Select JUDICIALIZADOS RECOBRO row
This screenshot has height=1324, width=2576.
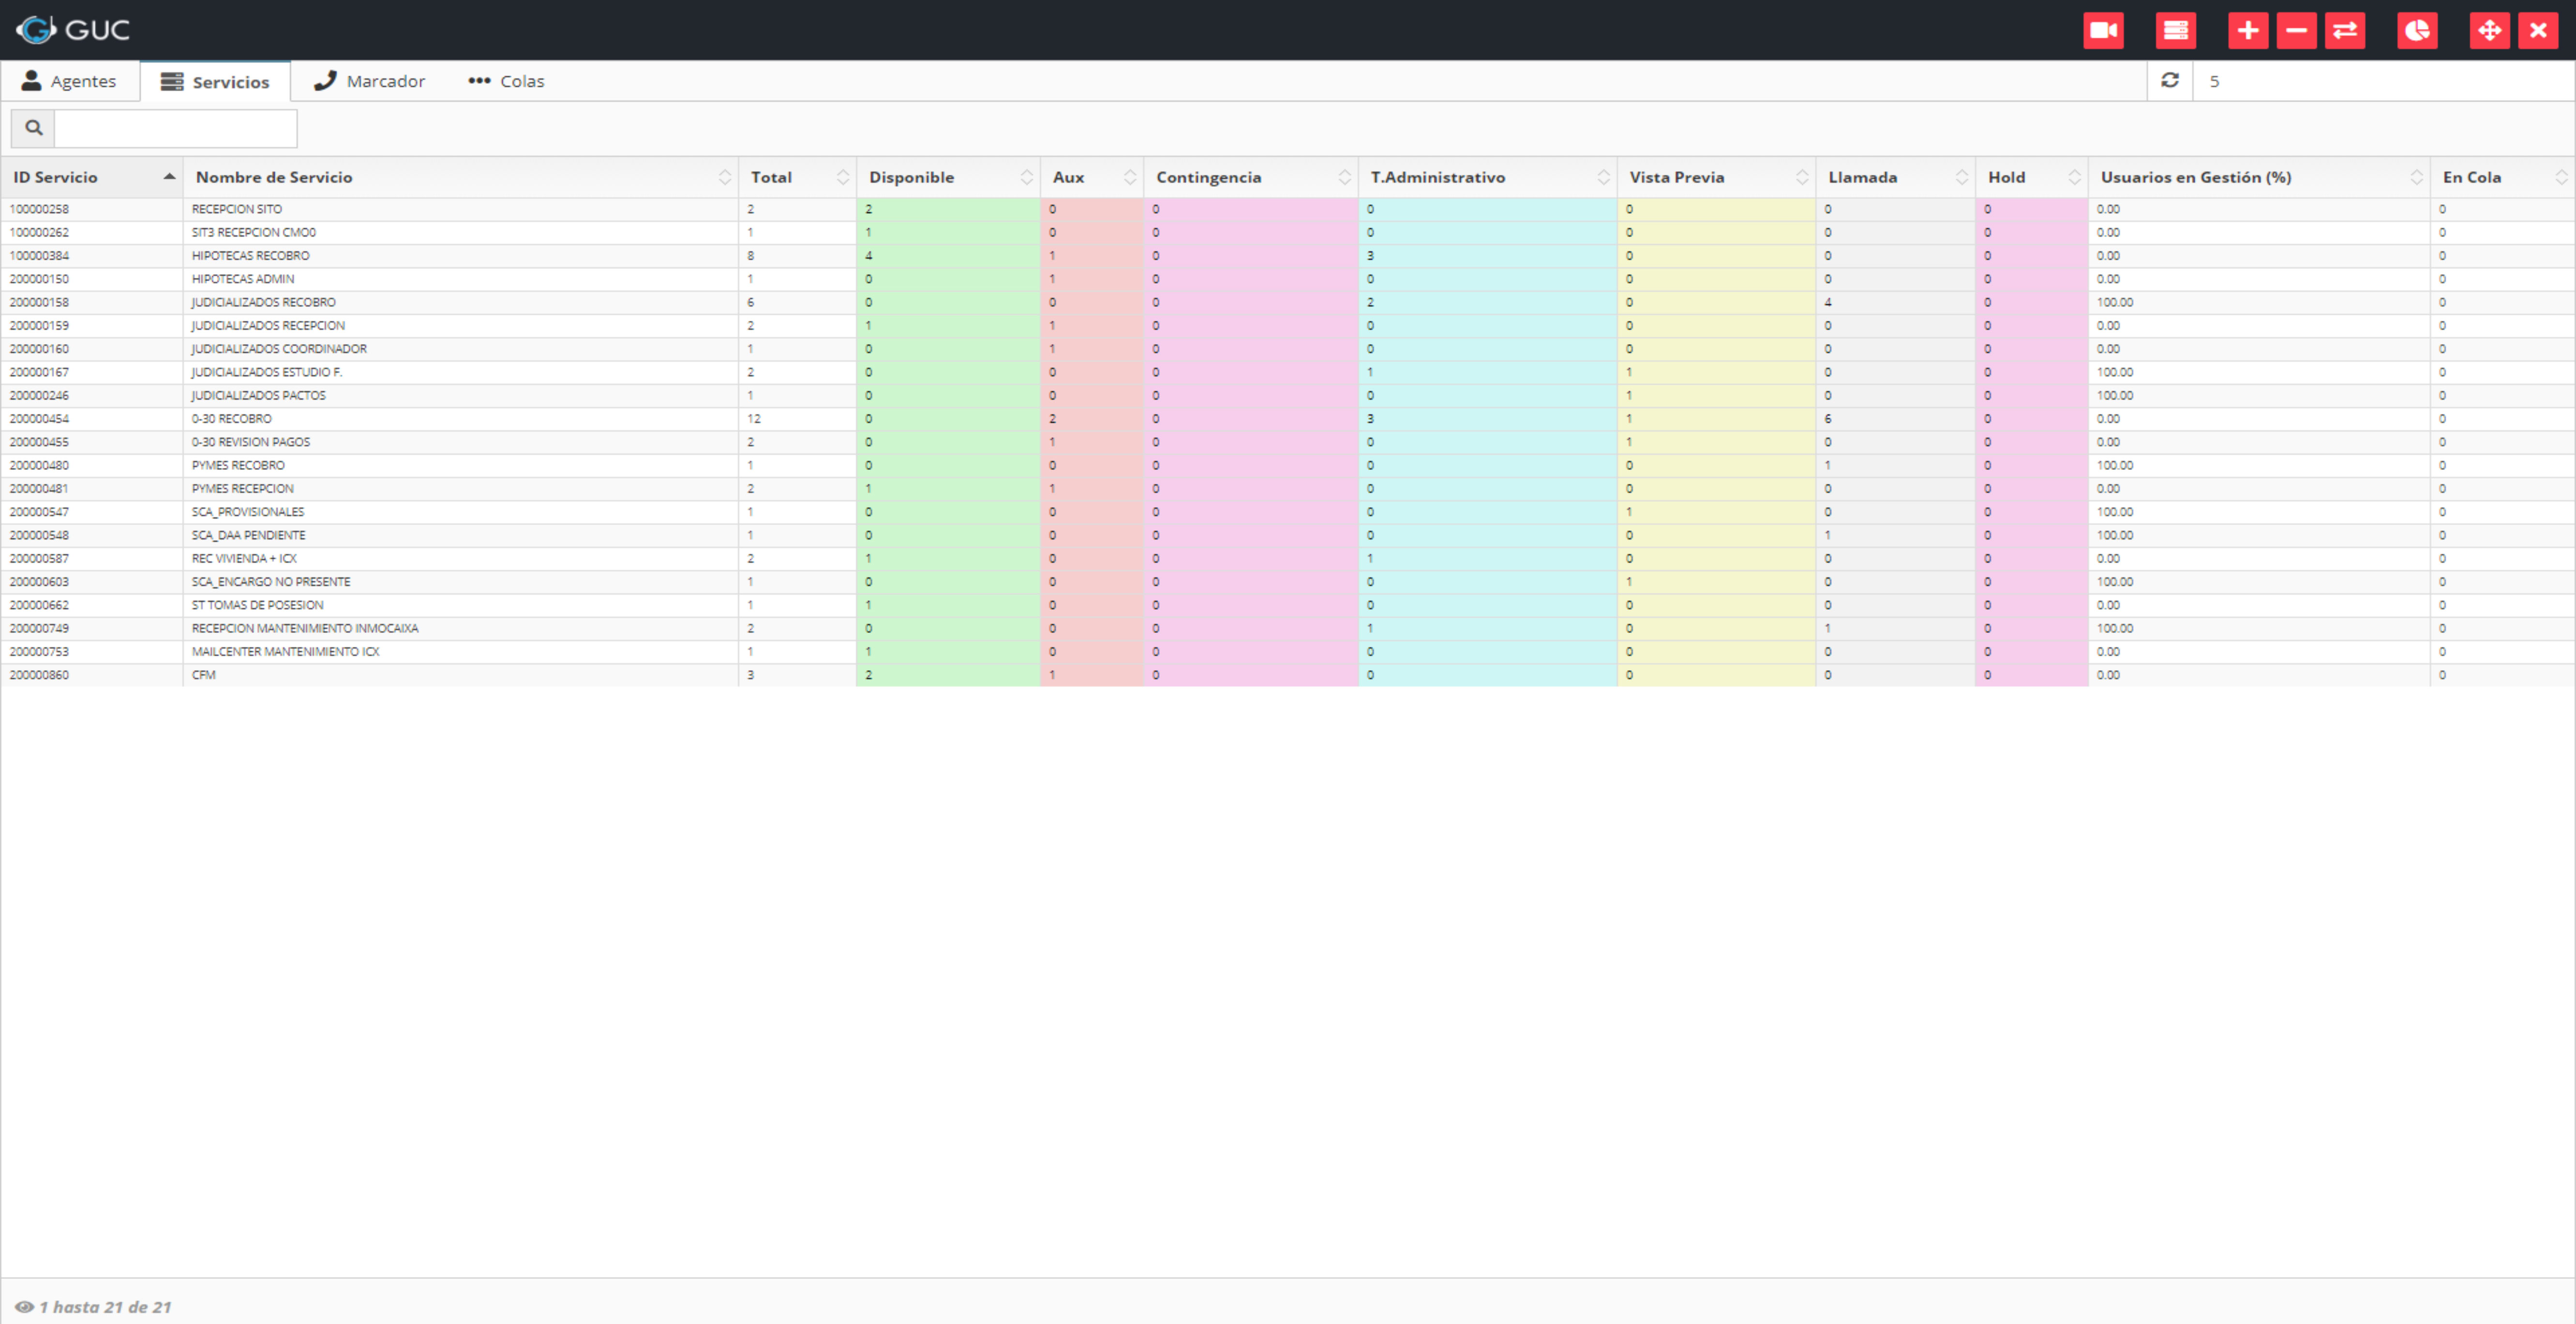1288,302
